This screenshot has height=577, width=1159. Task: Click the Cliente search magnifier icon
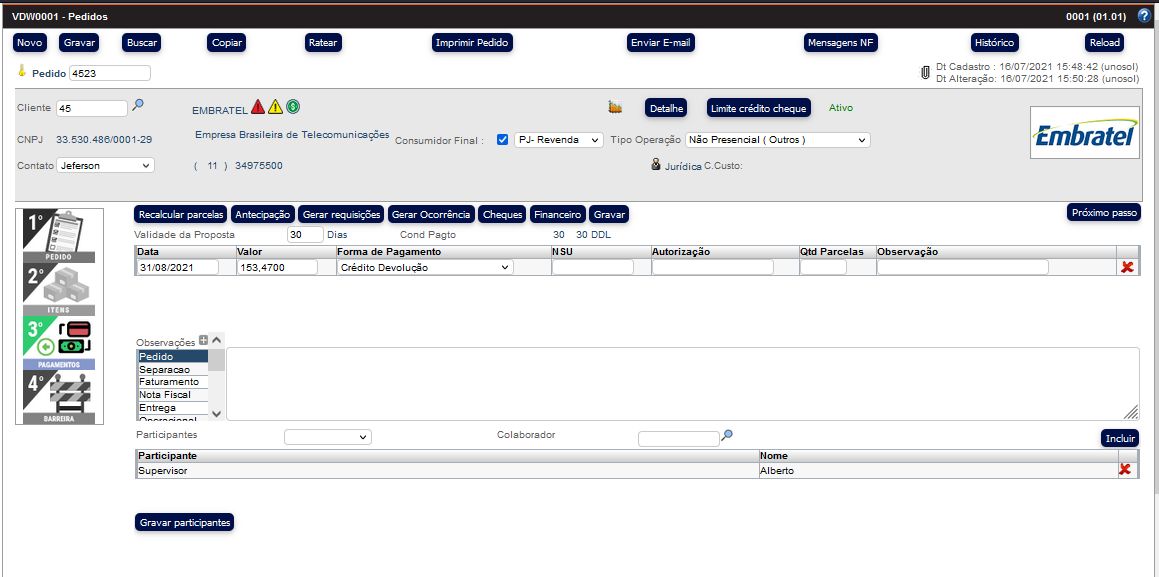pos(138,105)
